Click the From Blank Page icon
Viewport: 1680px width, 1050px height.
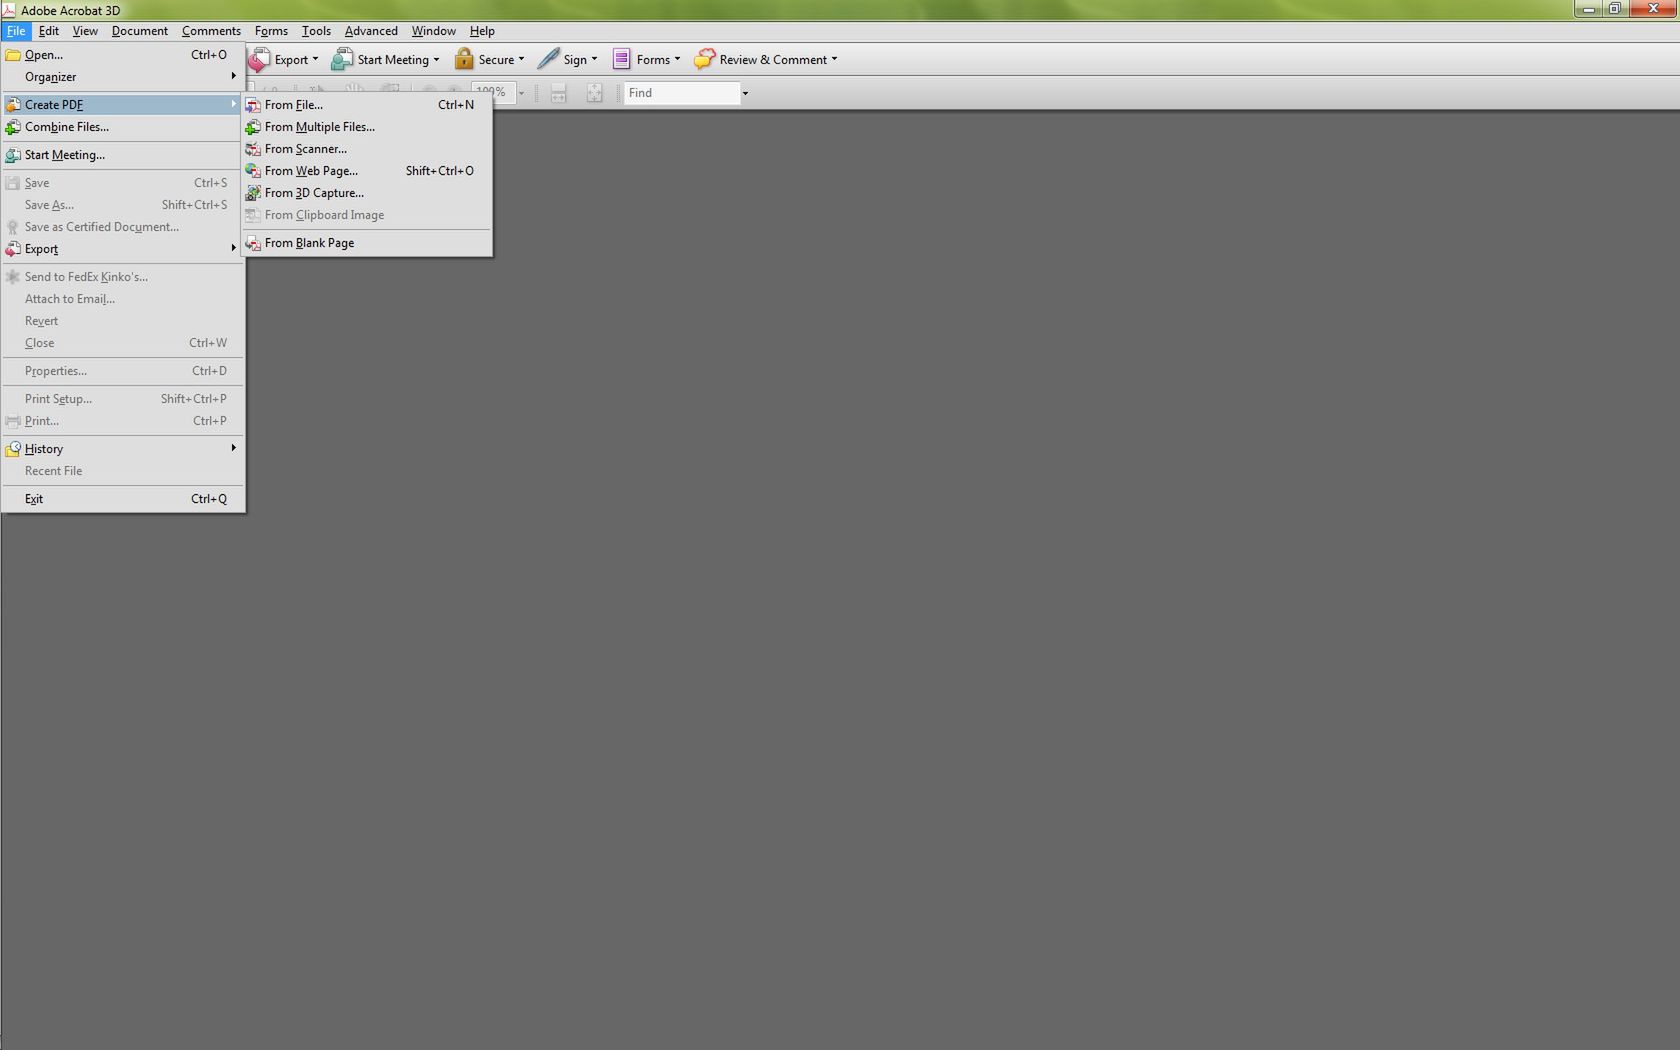pyautogui.click(x=253, y=243)
